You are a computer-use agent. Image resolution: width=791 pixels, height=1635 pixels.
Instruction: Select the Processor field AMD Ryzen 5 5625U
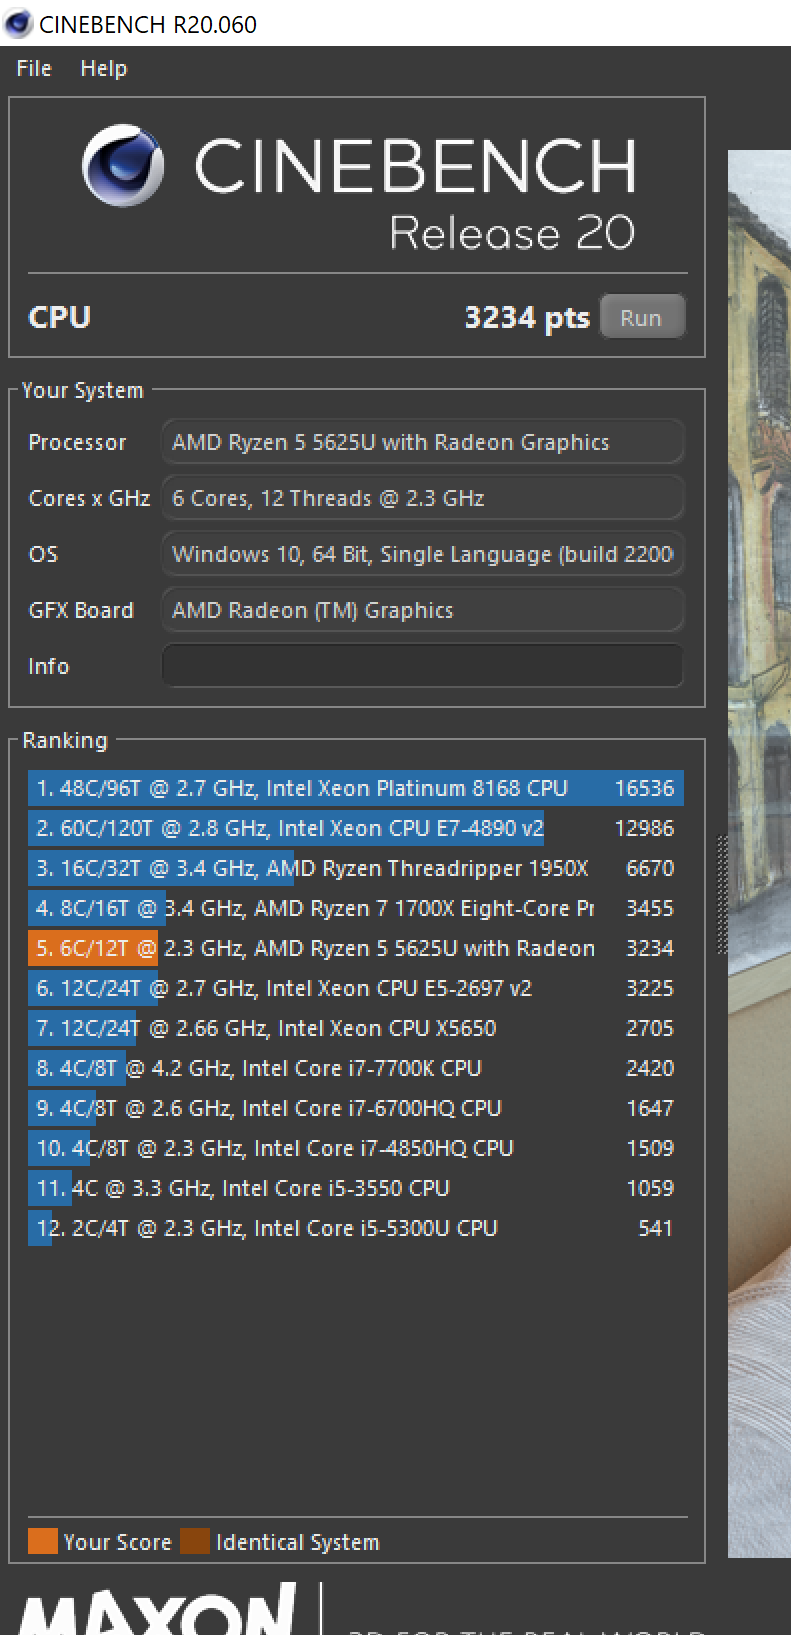pyautogui.click(x=423, y=442)
